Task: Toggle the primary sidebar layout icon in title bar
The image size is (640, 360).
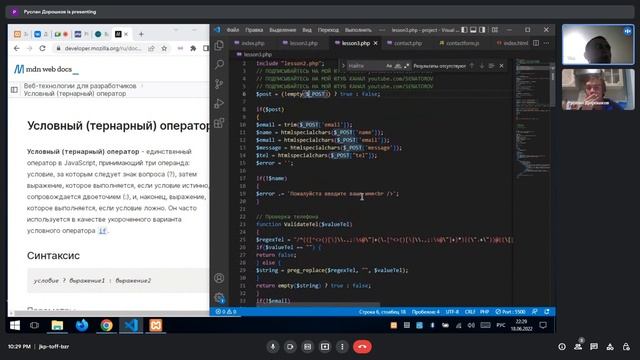Action: click(x=464, y=30)
